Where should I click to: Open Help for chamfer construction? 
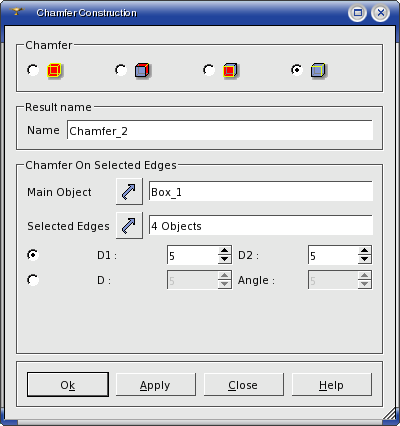click(x=332, y=385)
